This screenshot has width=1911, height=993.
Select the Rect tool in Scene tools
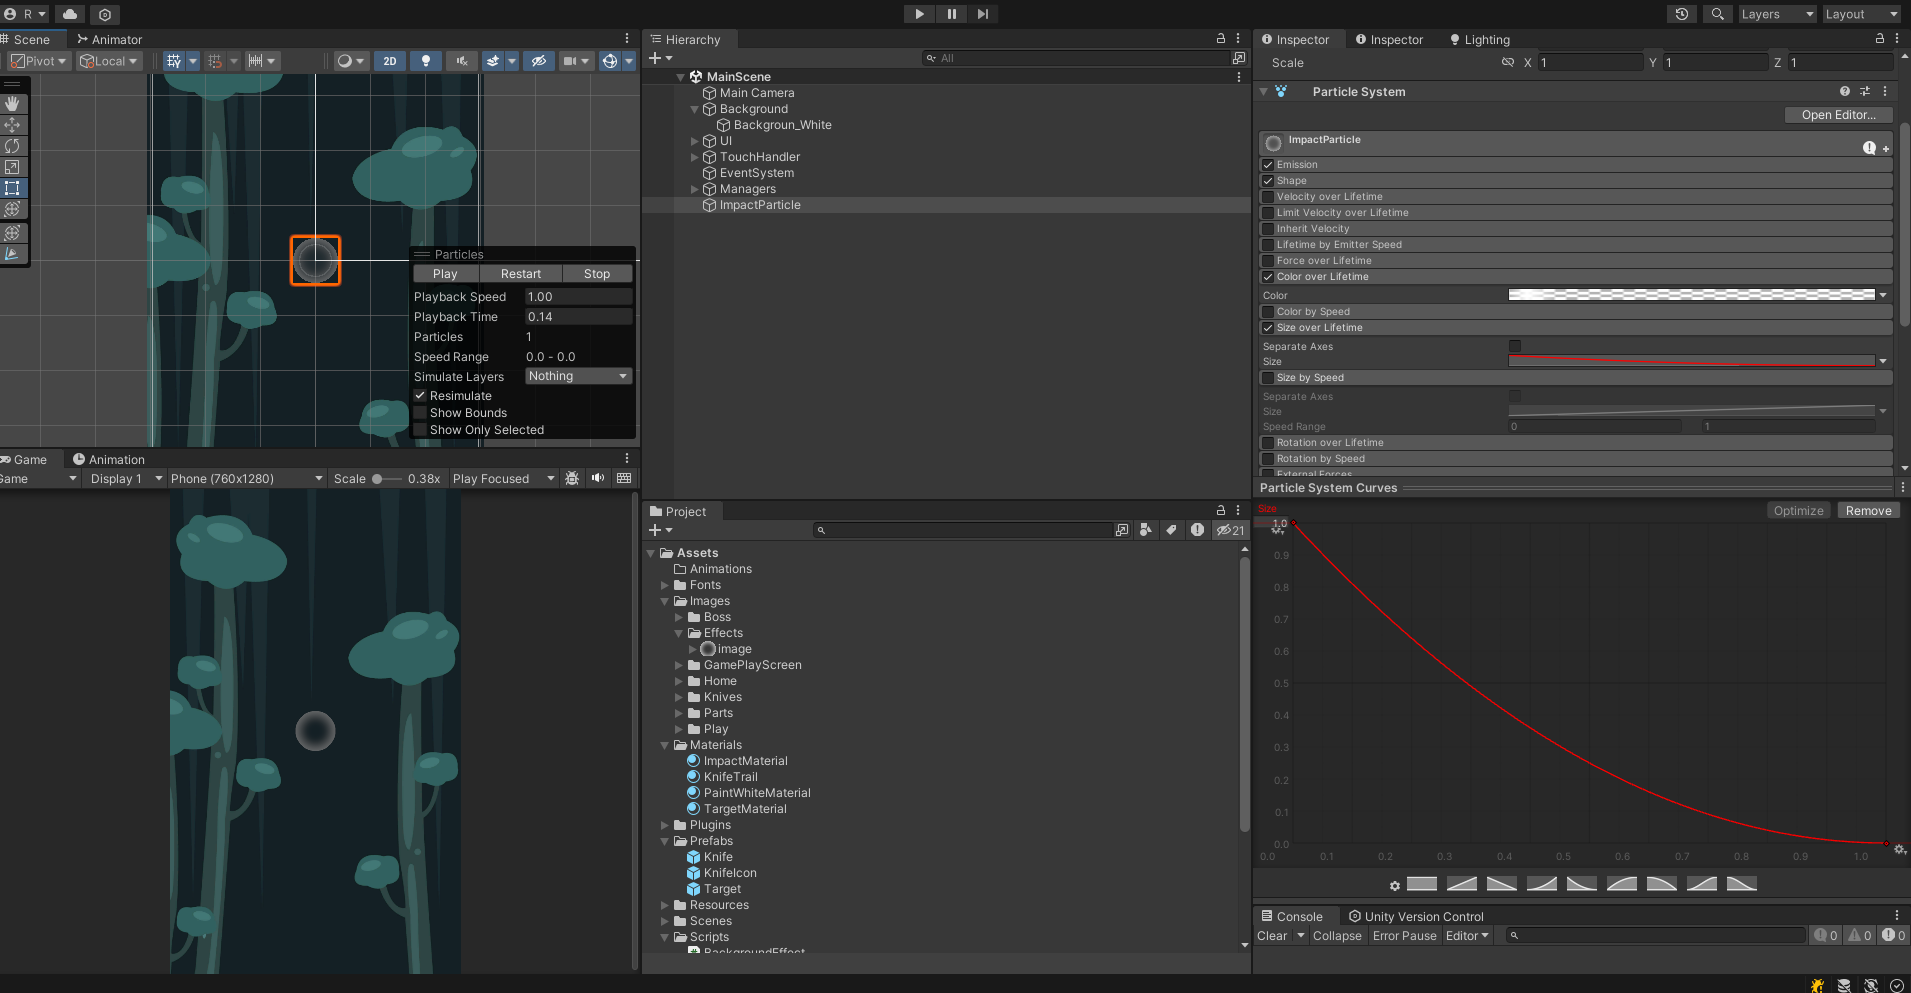click(x=12, y=188)
